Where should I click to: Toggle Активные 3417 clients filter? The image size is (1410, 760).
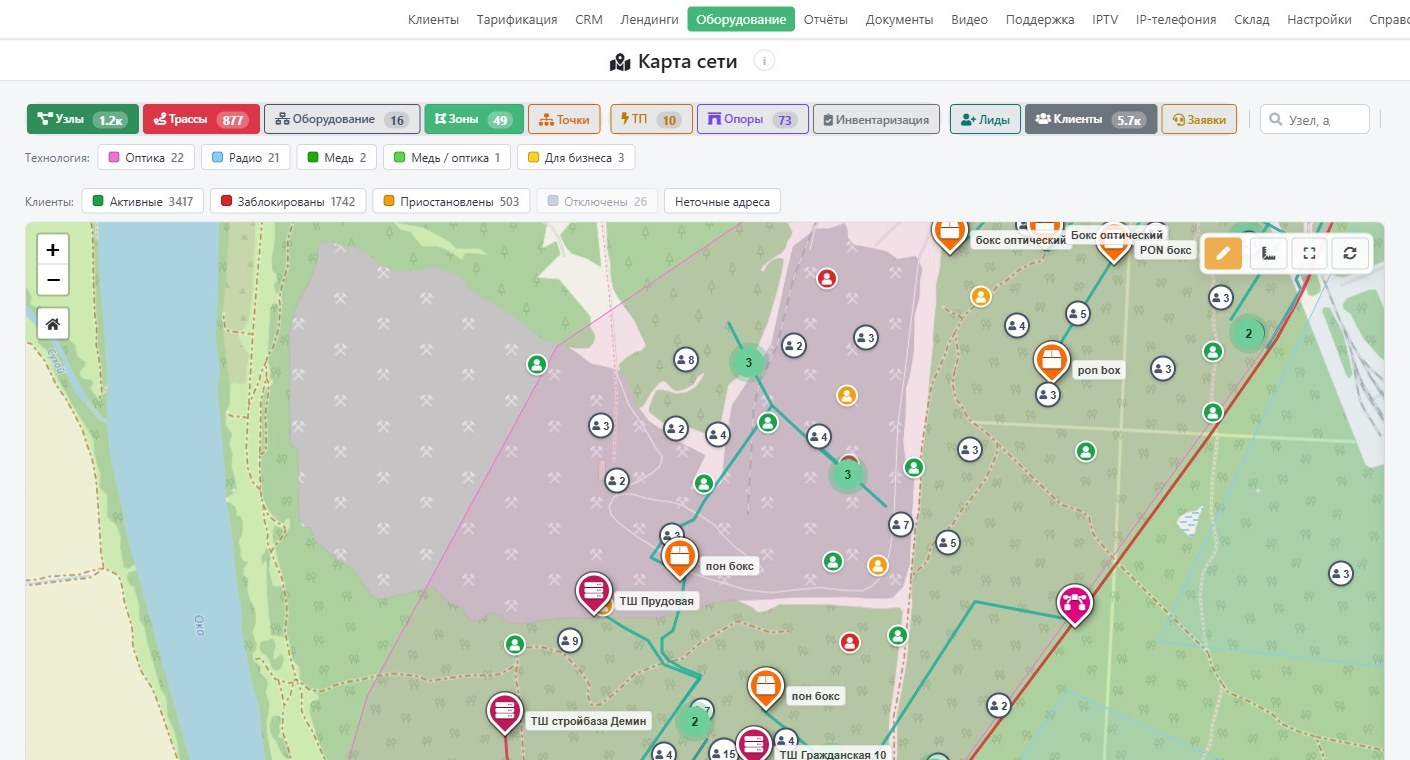(142, 201)
